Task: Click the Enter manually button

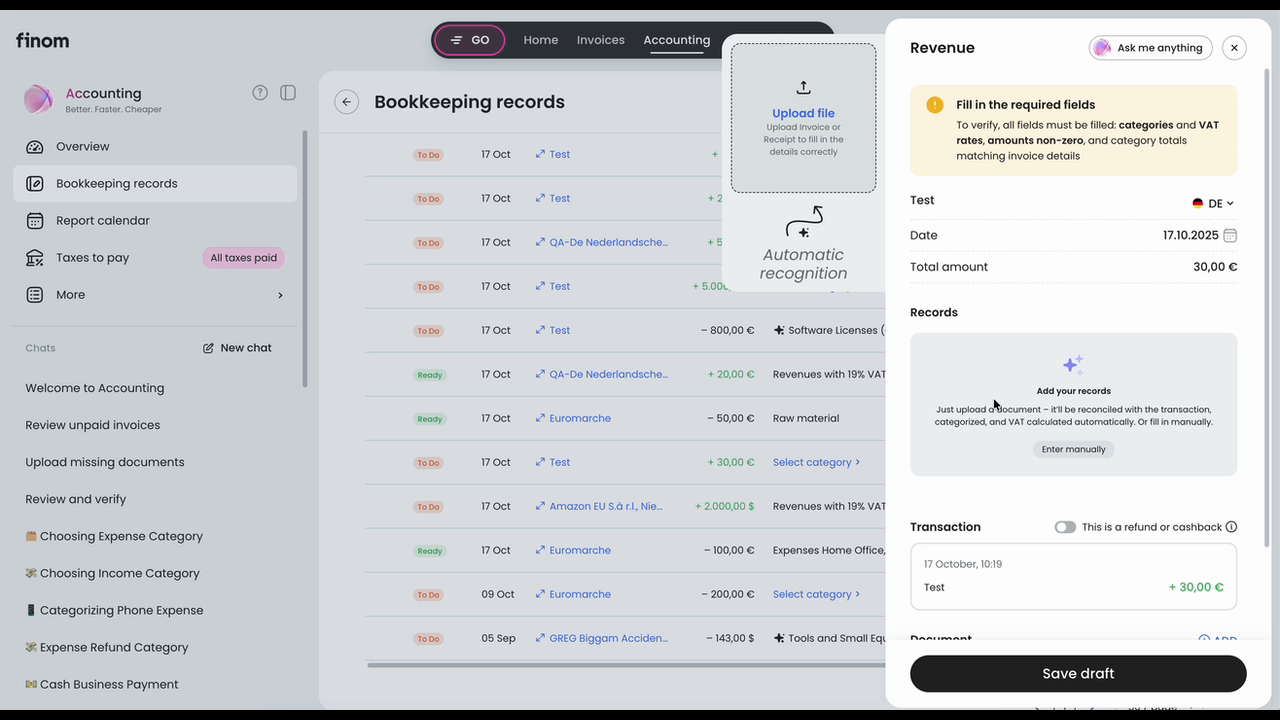Action: pos(1073,450)
